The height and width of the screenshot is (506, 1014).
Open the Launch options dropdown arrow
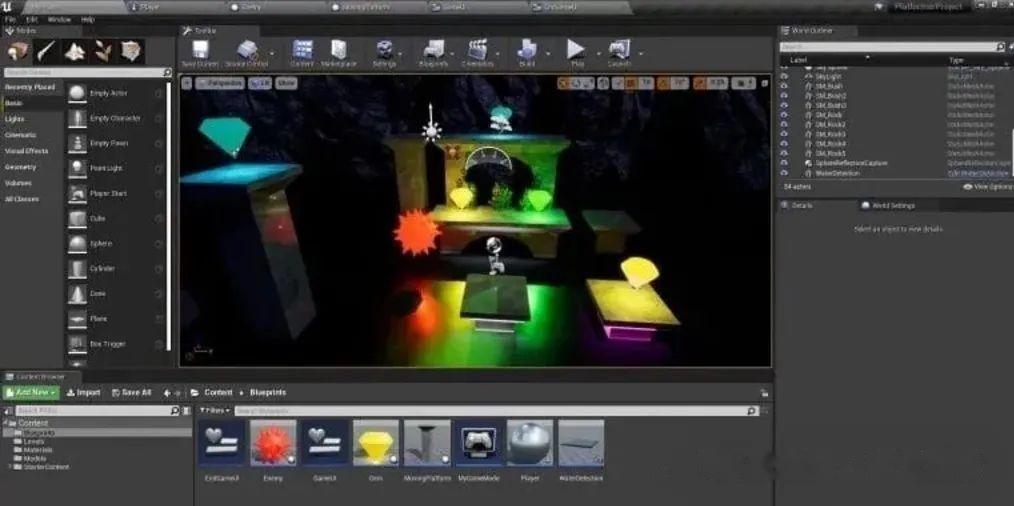(x=640, y=54)
